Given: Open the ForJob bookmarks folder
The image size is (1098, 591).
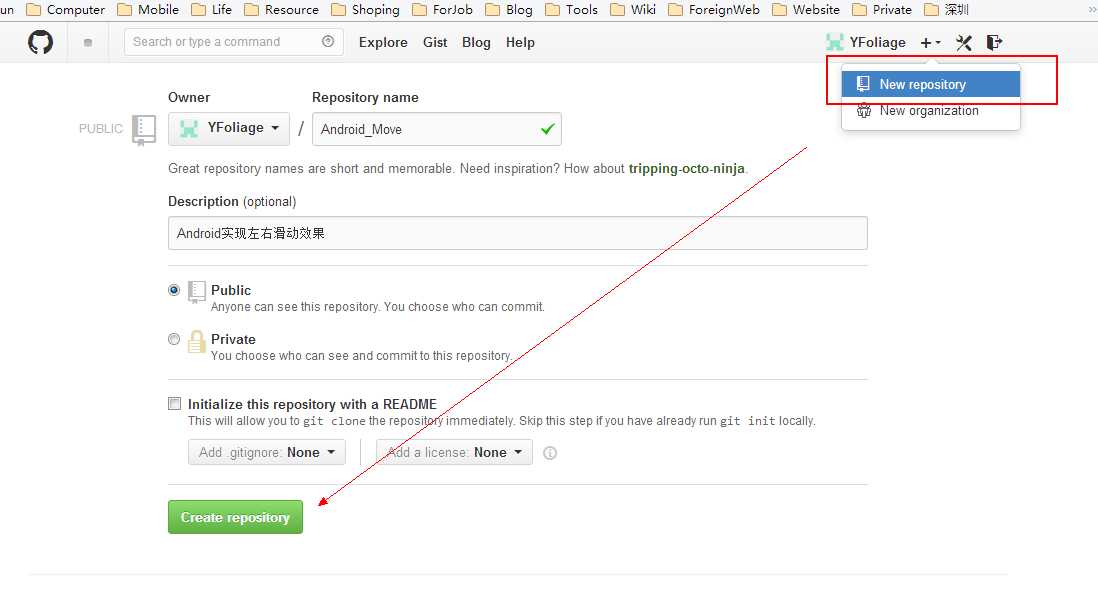Looking at the screenshot, I should [442, 10].
